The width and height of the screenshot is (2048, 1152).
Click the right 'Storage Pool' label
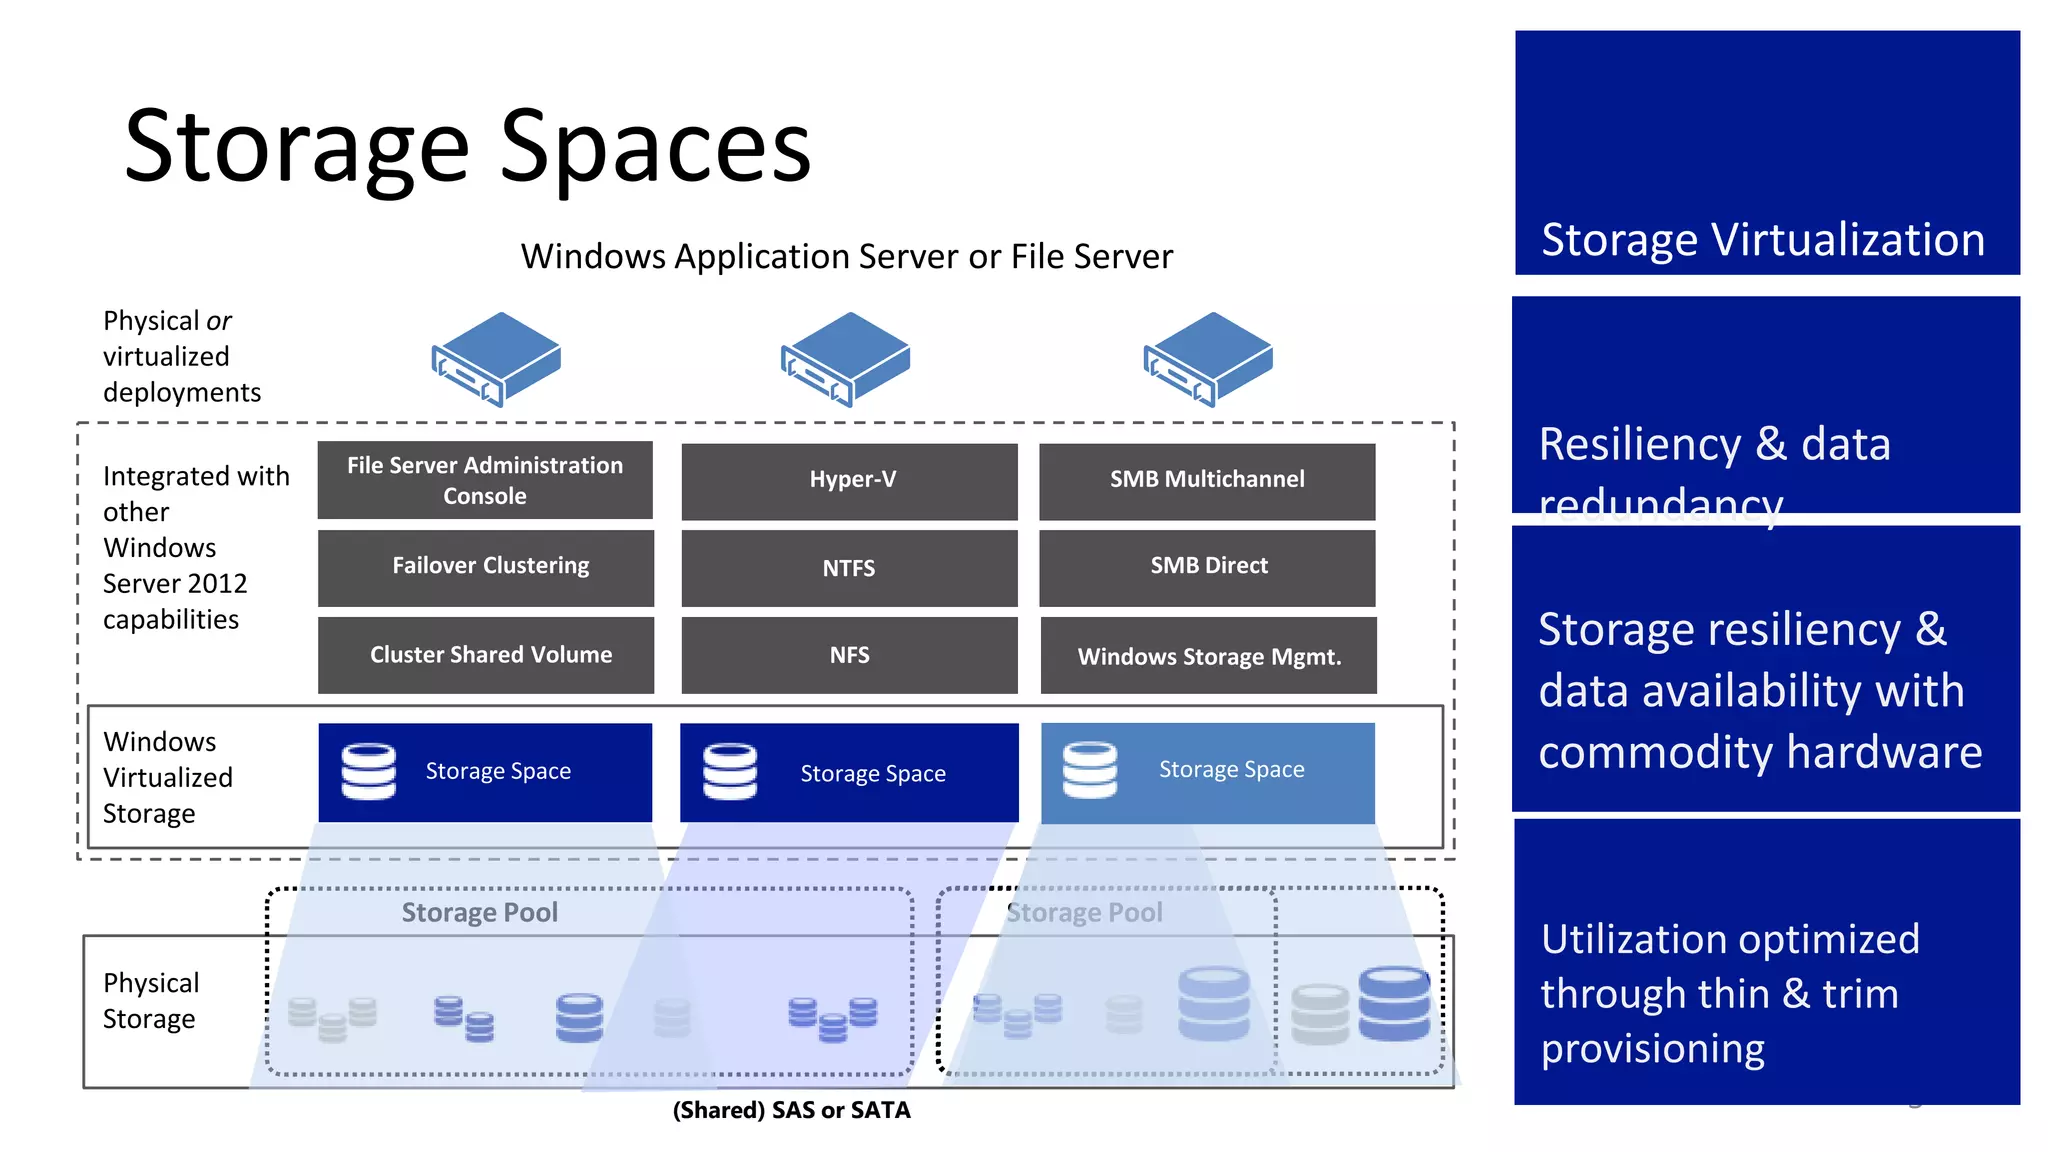click(1084, 912)
